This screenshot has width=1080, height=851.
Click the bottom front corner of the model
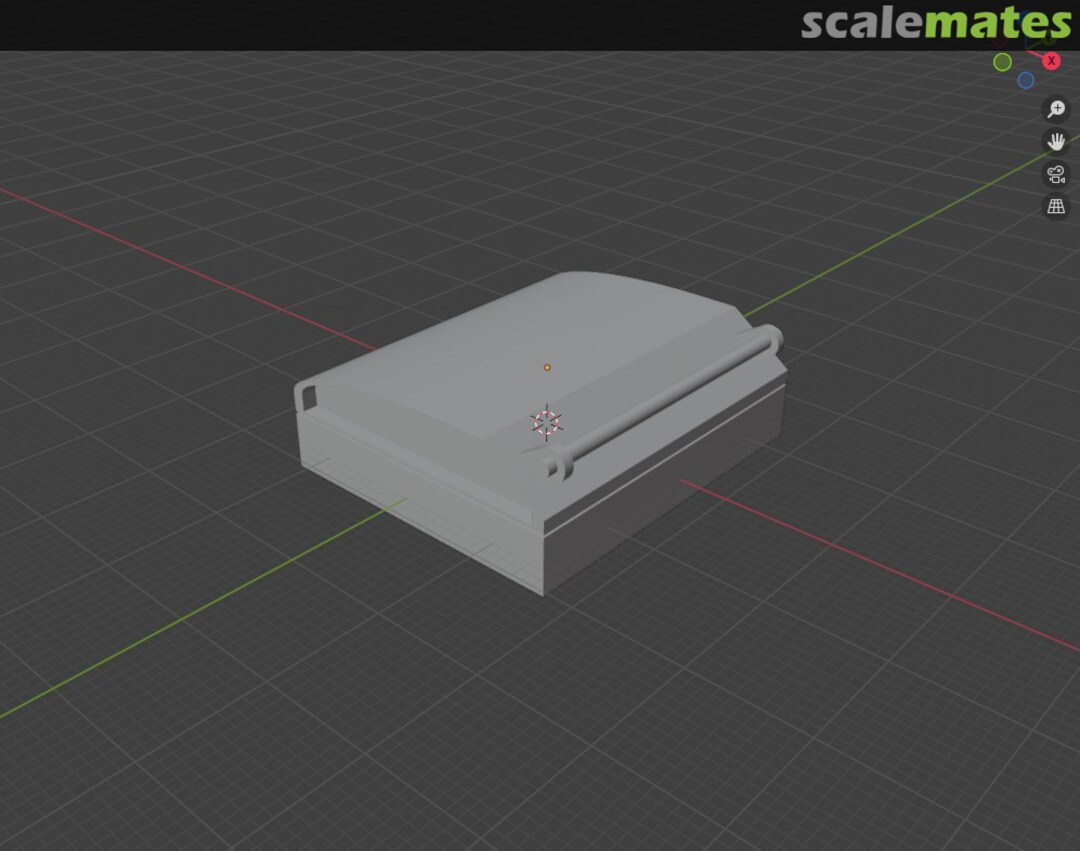[x=543, y=594]
